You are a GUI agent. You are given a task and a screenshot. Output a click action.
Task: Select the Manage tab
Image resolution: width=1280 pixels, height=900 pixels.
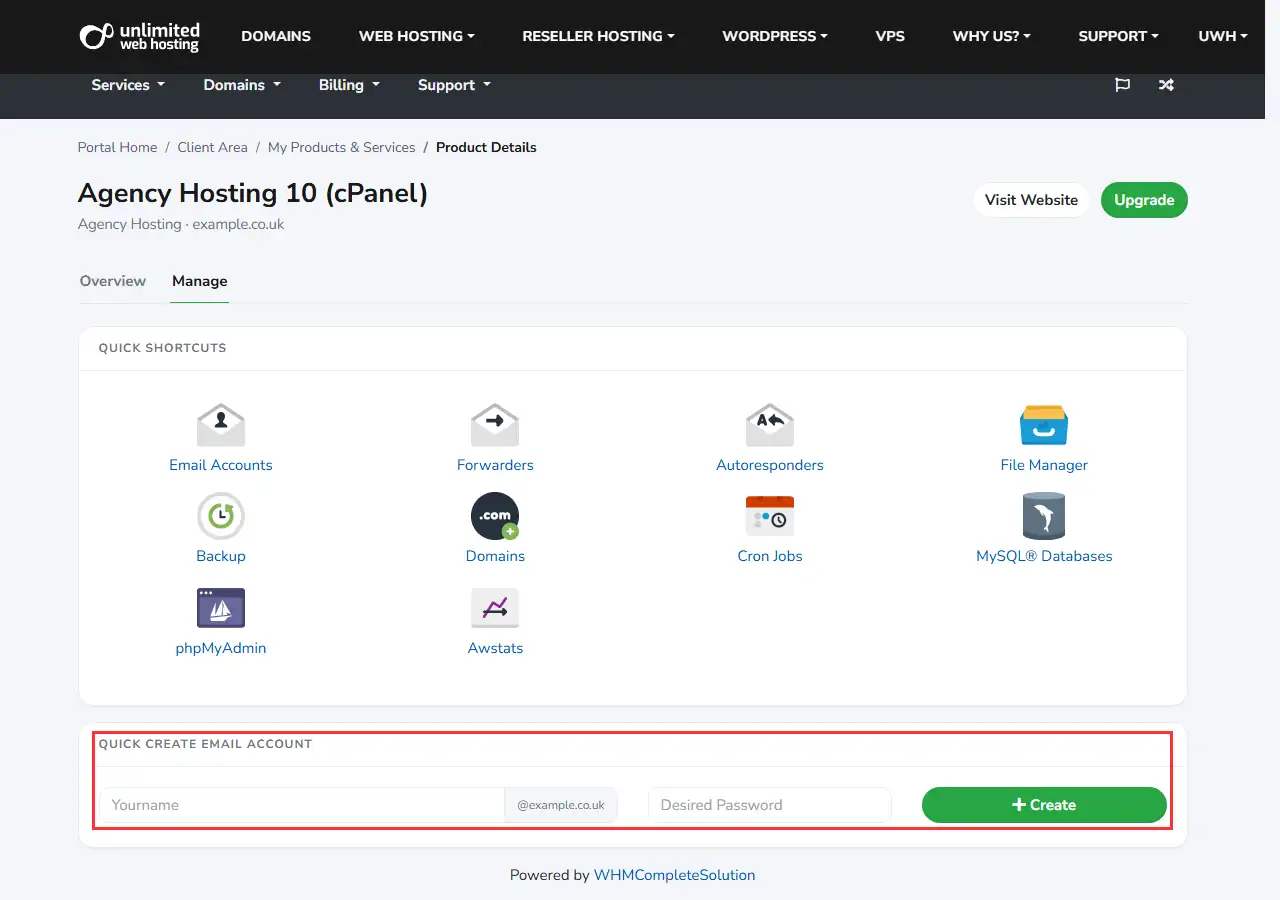click(x=200, y=281)
